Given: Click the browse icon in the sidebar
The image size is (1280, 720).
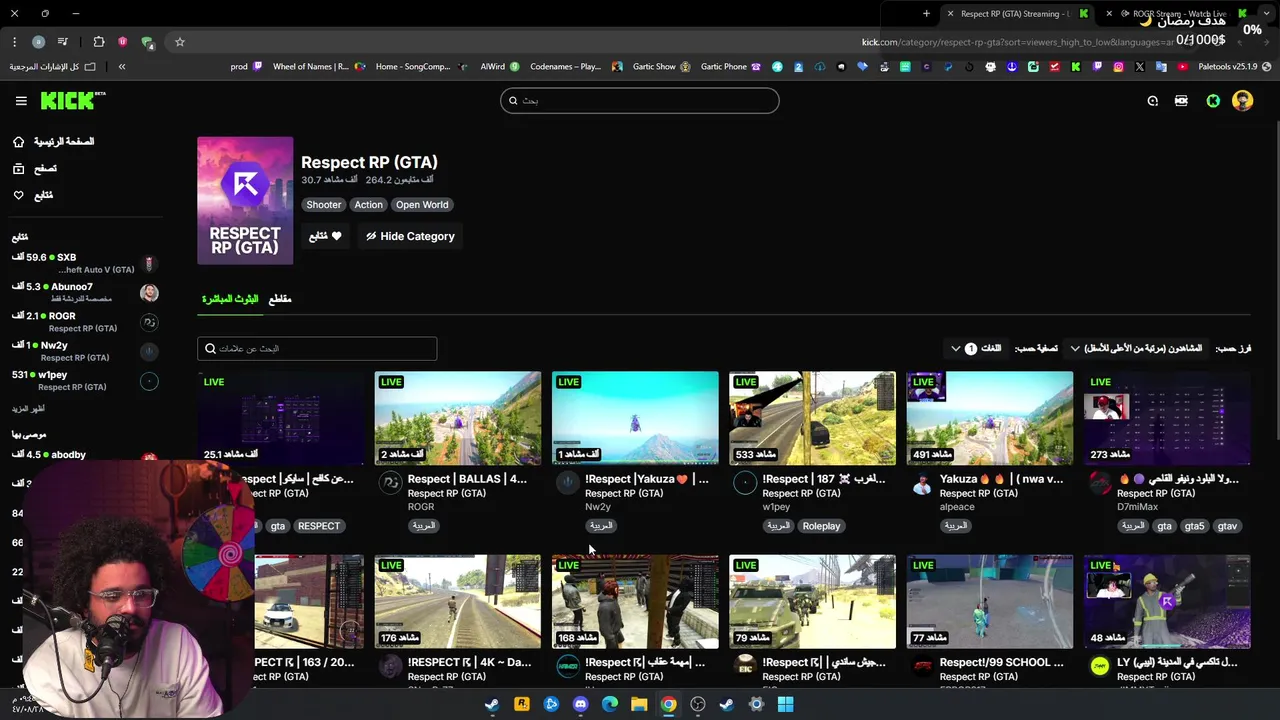Looking at the screenshot, I should tap(18, 169).
